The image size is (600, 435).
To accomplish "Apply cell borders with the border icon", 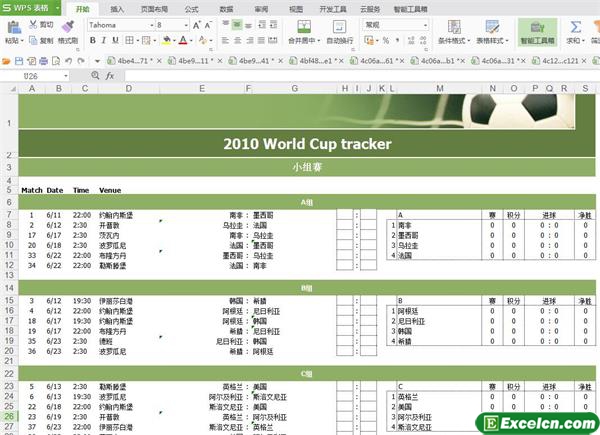I will [x=129, y=40].
